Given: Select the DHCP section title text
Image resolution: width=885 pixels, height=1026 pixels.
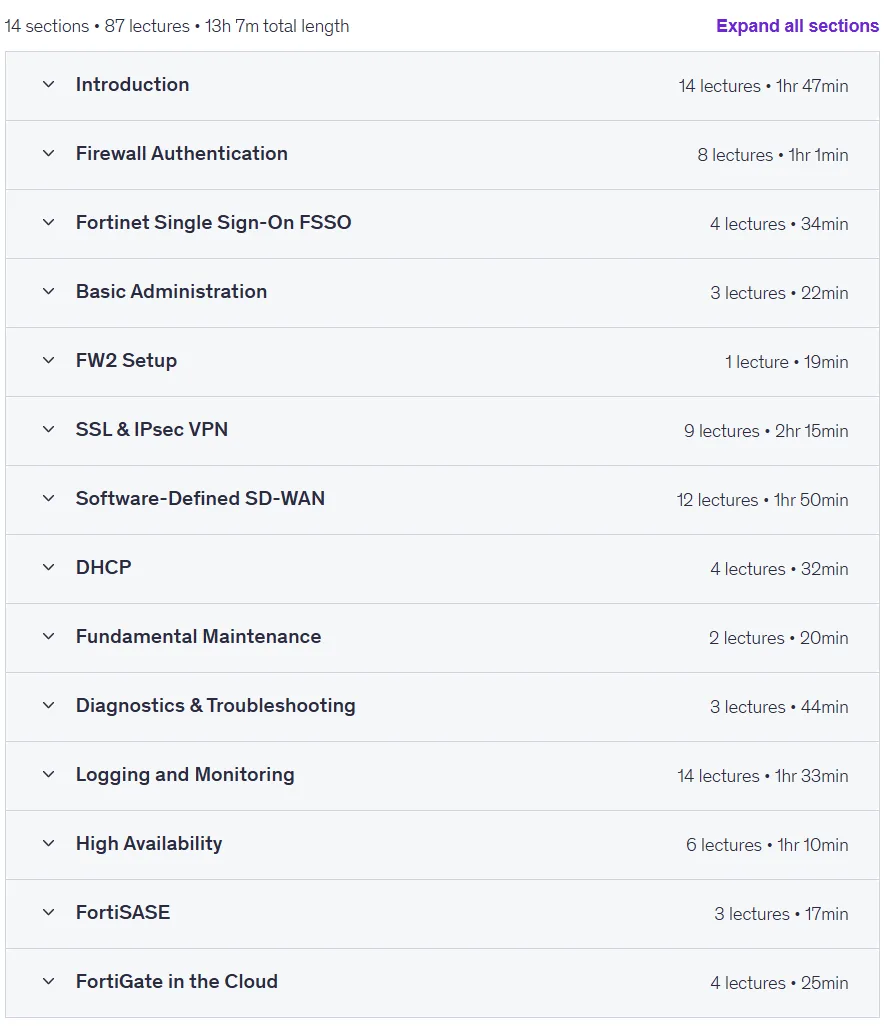Looking at the screenshot, I should pos(103,567).
